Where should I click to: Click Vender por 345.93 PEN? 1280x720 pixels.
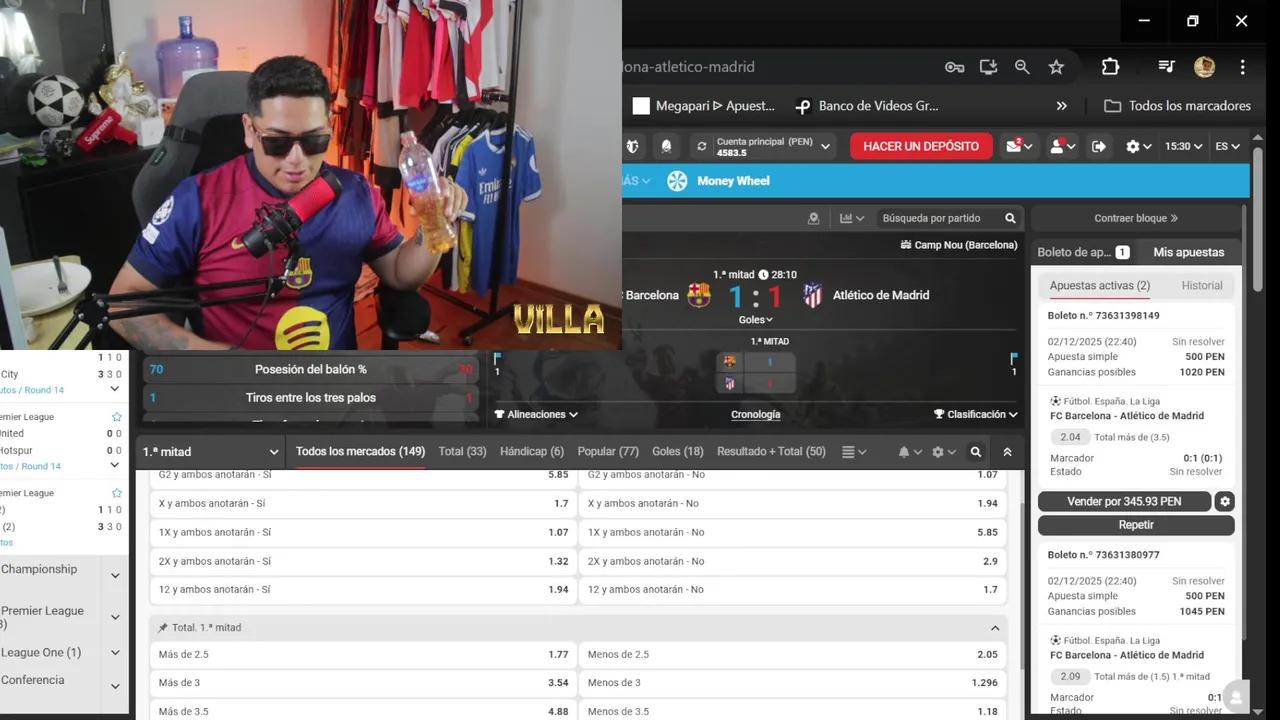pos(1124,502)
